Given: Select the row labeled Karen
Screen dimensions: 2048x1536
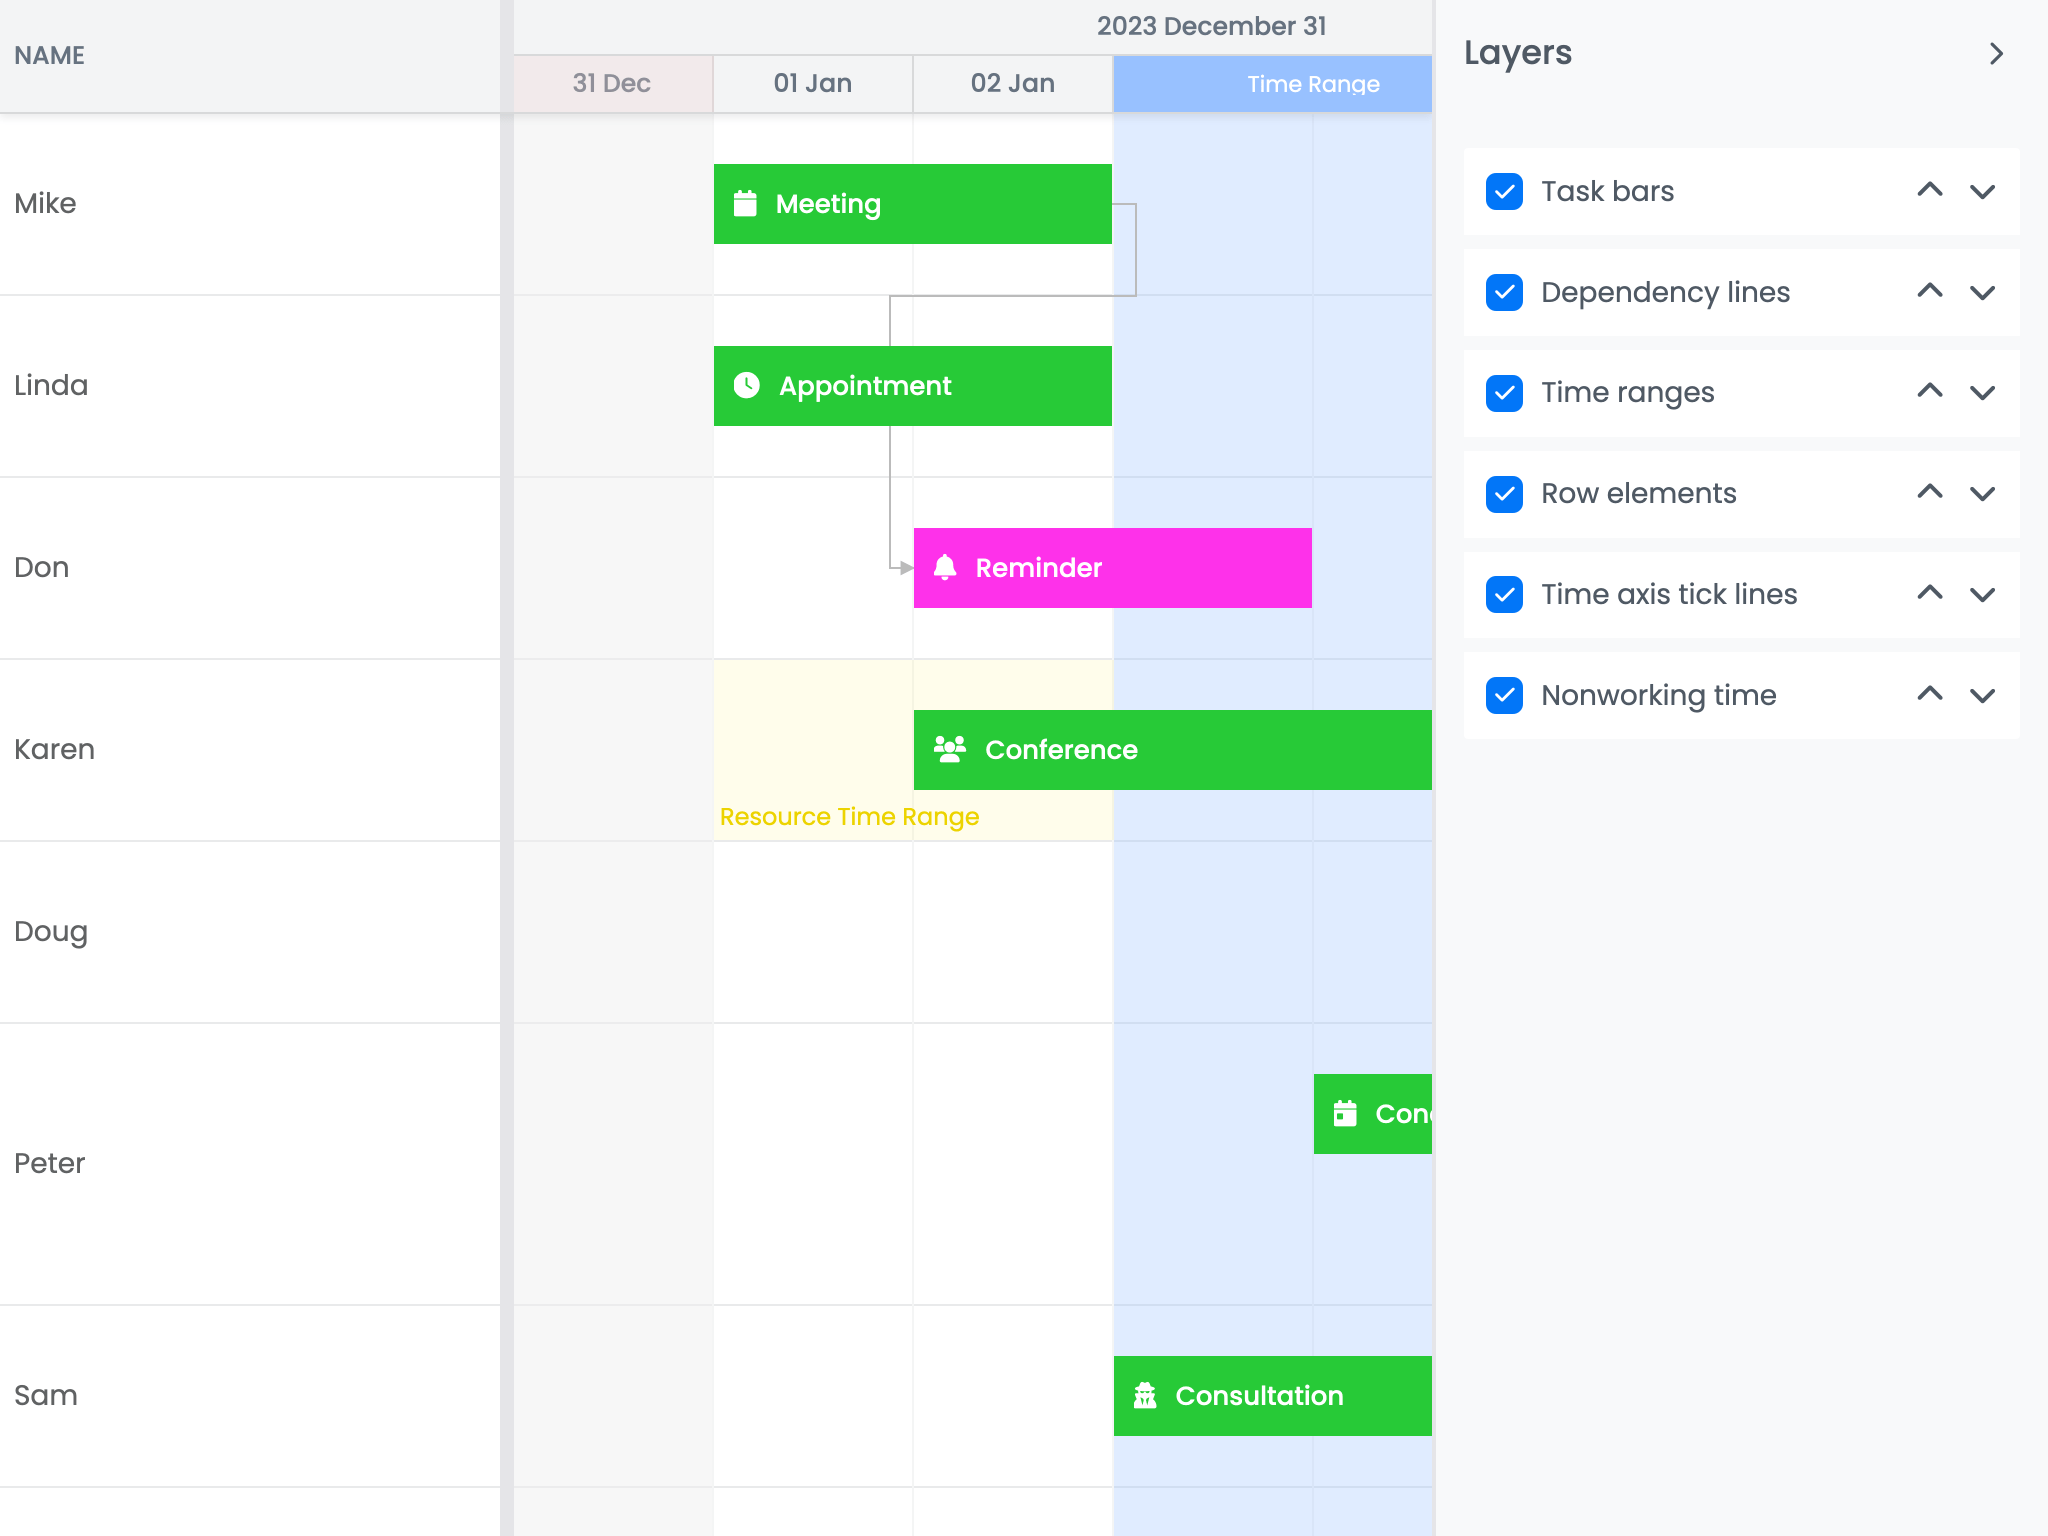Looking at the screenshot, I should click(x=55, y=748).
